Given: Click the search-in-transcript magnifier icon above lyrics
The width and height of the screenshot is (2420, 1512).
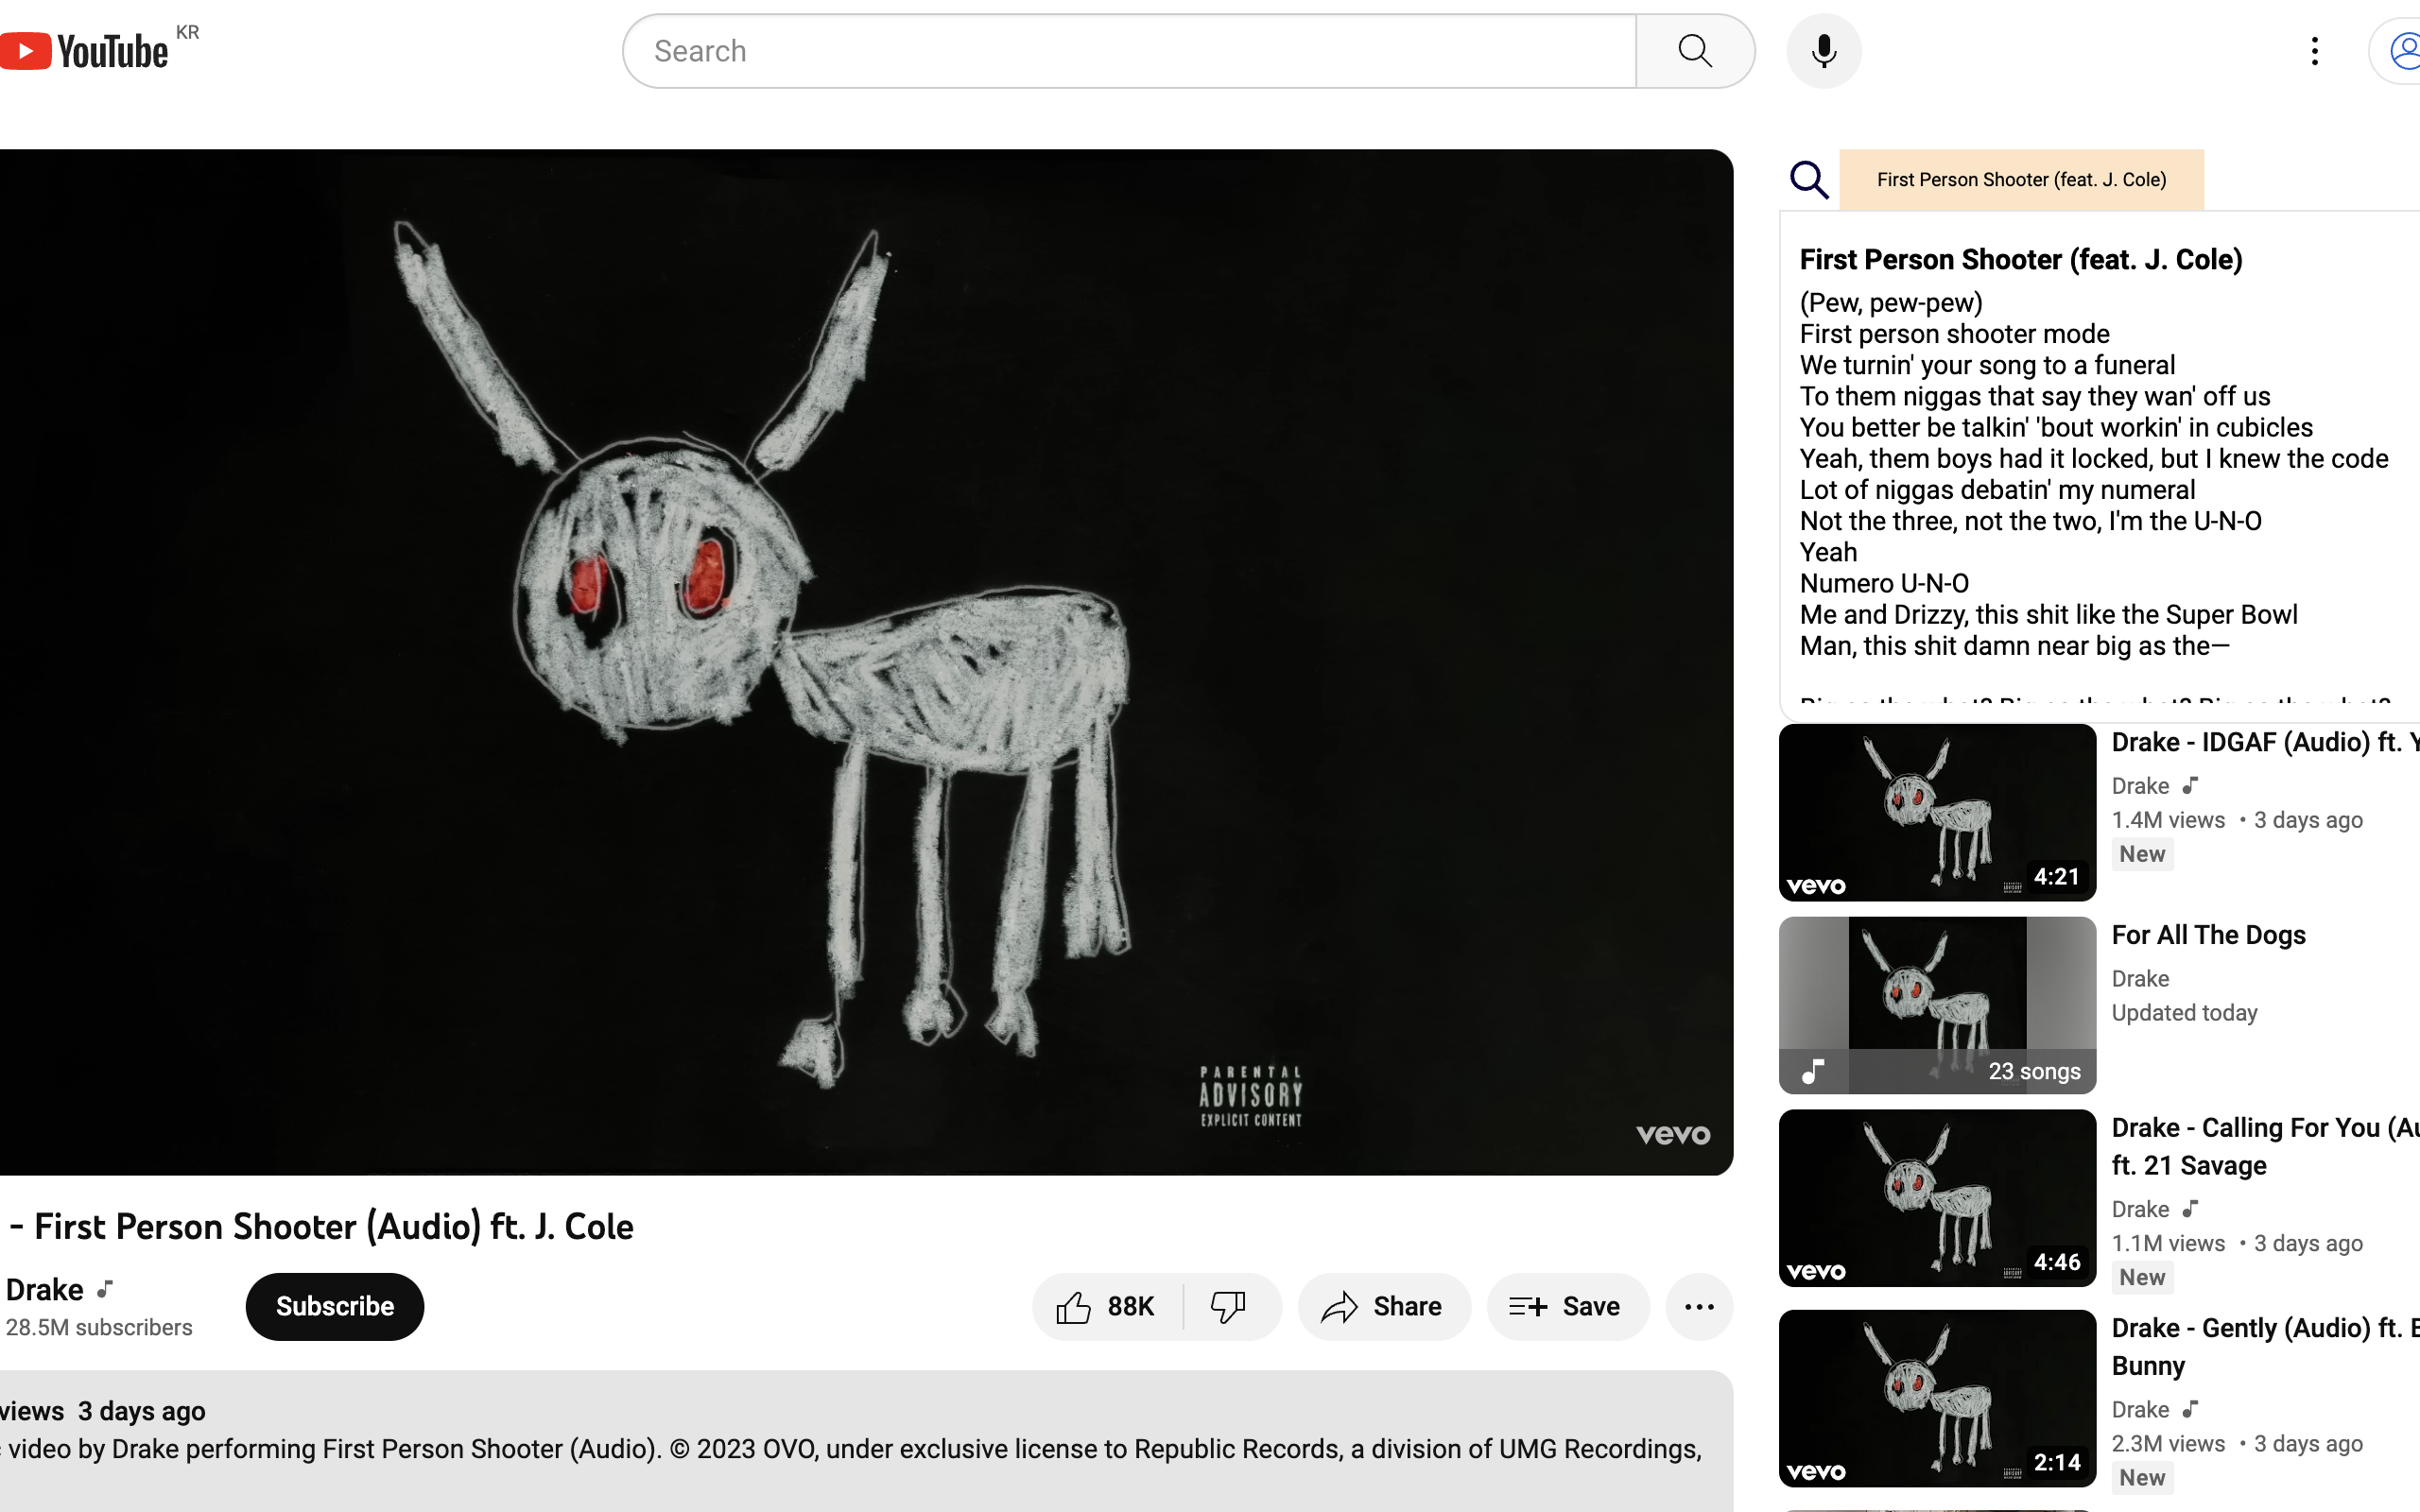Looking at the screenshot, I should [x=1809, y=179].
